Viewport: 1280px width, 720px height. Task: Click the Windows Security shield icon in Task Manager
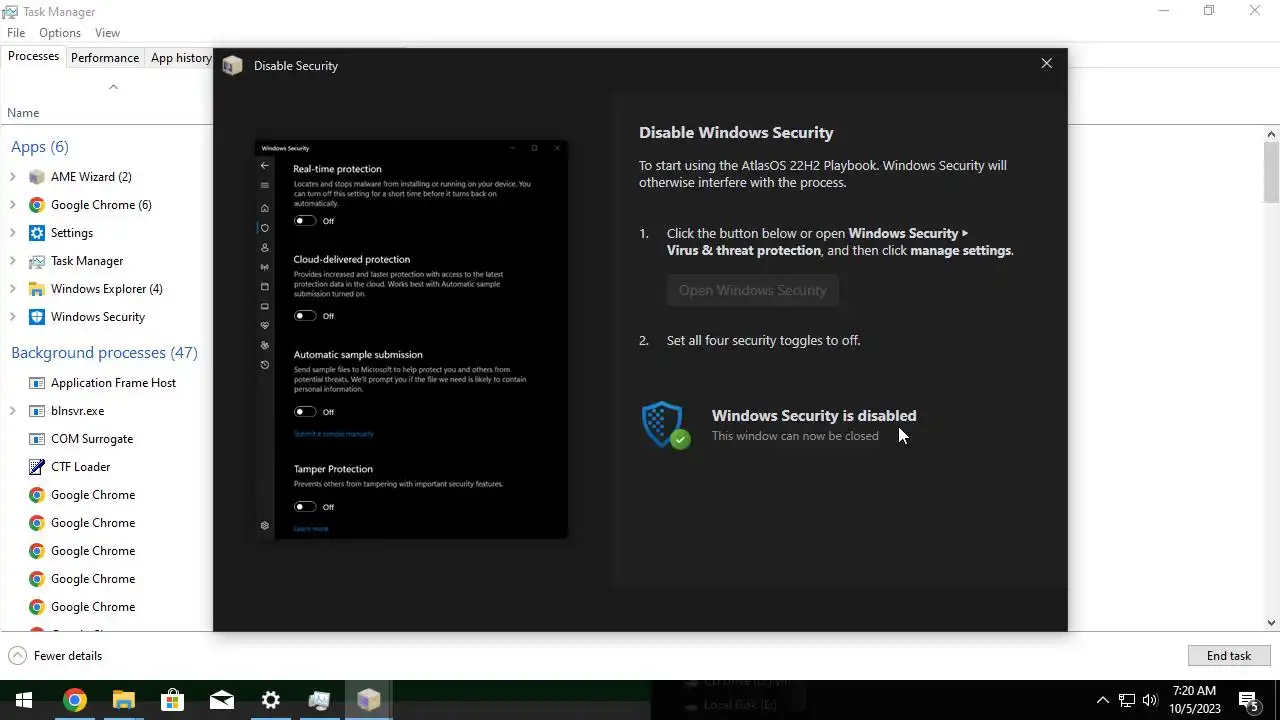tap(37, 317)
